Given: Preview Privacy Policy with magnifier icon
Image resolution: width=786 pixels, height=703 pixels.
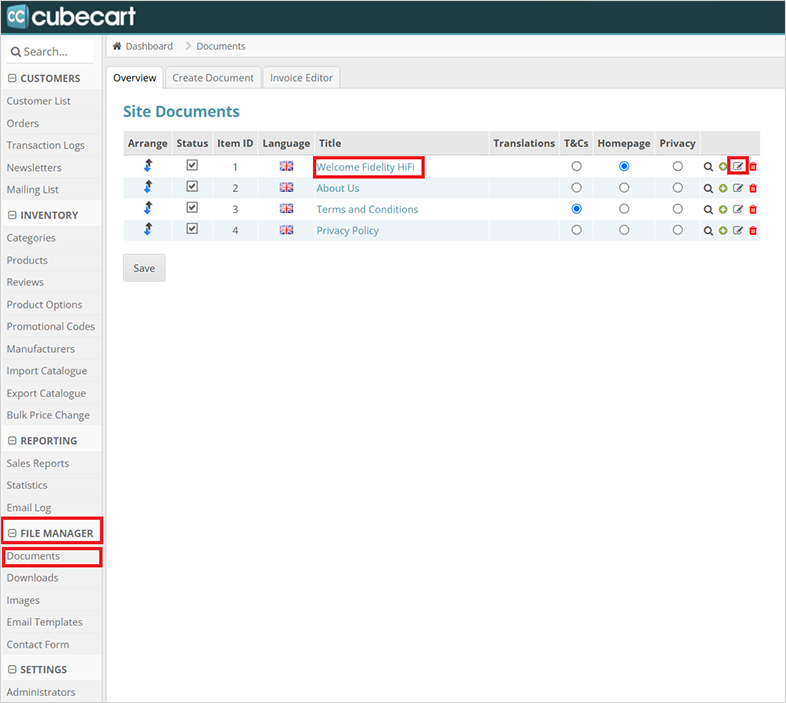Looking at the screenshot, I should click(x=708, y=231).
